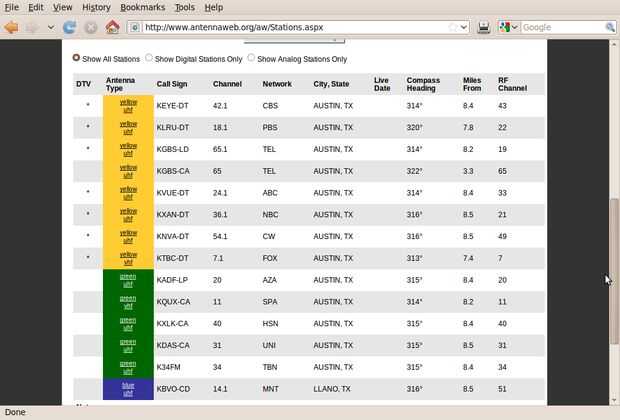Image resolution: width=620 pixels, height=420 pixels.
Task: Click the 322° compass heading cell
Action: click(414, 171)
